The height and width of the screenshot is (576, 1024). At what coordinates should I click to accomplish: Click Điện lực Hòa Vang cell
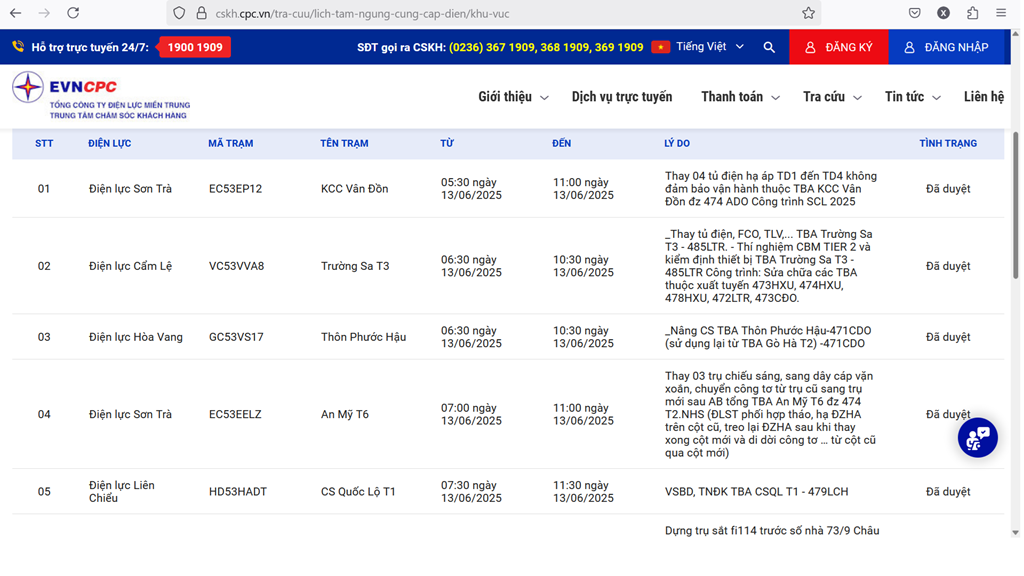coord(136,337)
